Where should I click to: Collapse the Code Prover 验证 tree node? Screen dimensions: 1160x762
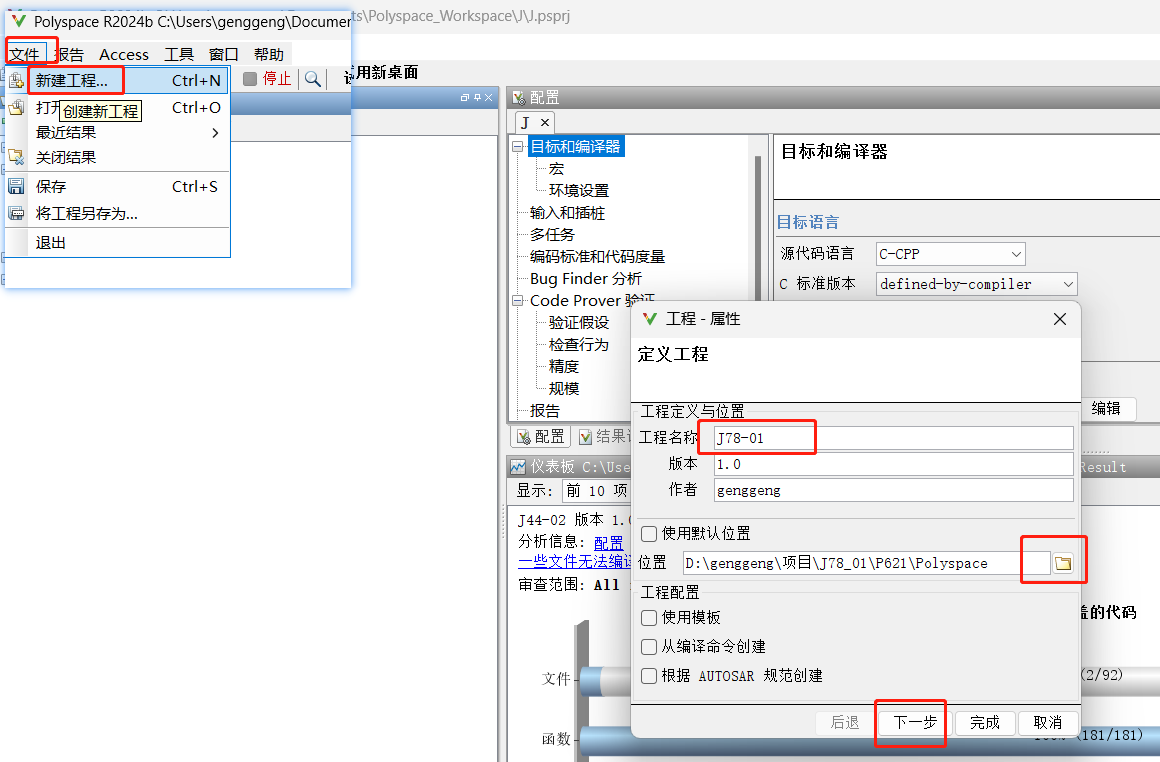[518, 300]
